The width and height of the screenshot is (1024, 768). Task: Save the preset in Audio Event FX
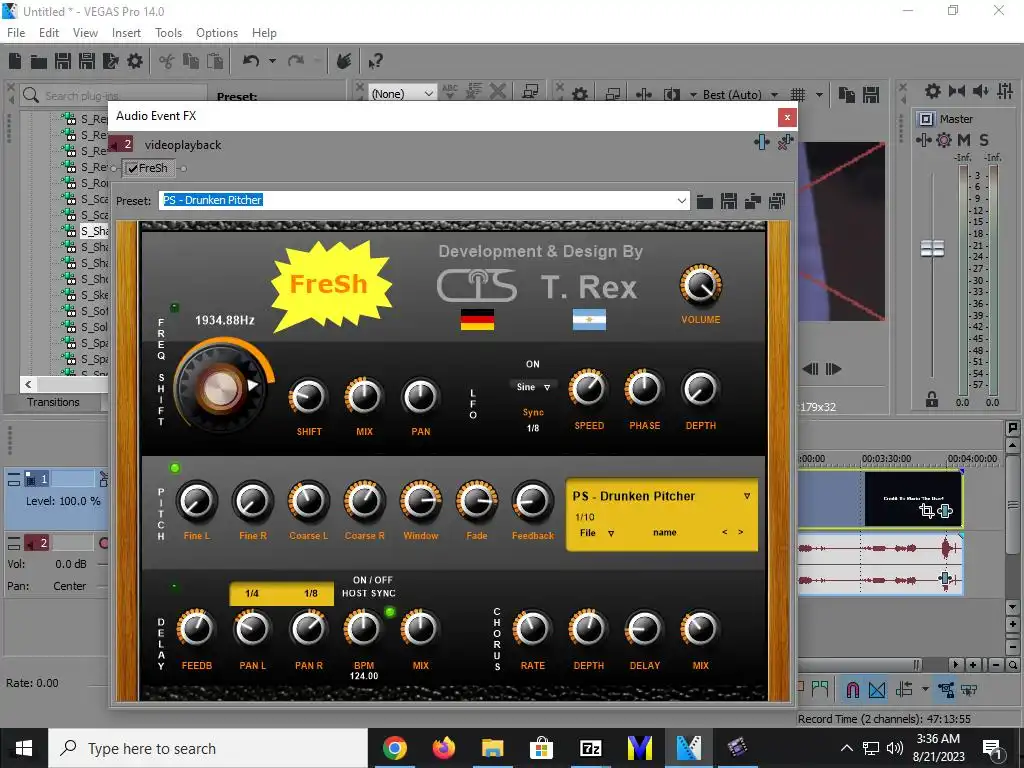729,201
